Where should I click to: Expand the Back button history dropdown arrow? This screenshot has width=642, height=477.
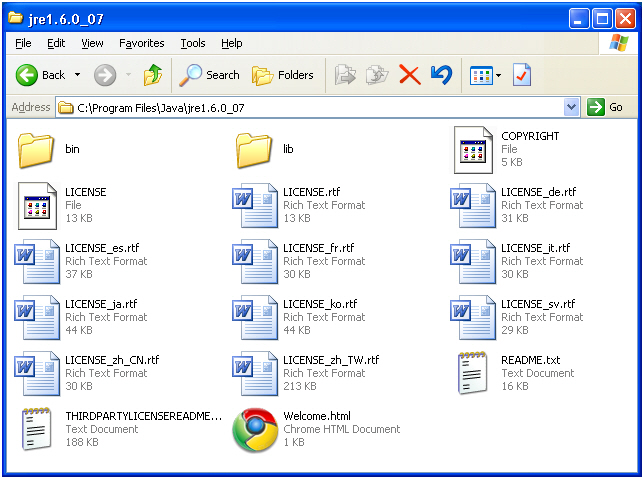click(x=78, y=75)
